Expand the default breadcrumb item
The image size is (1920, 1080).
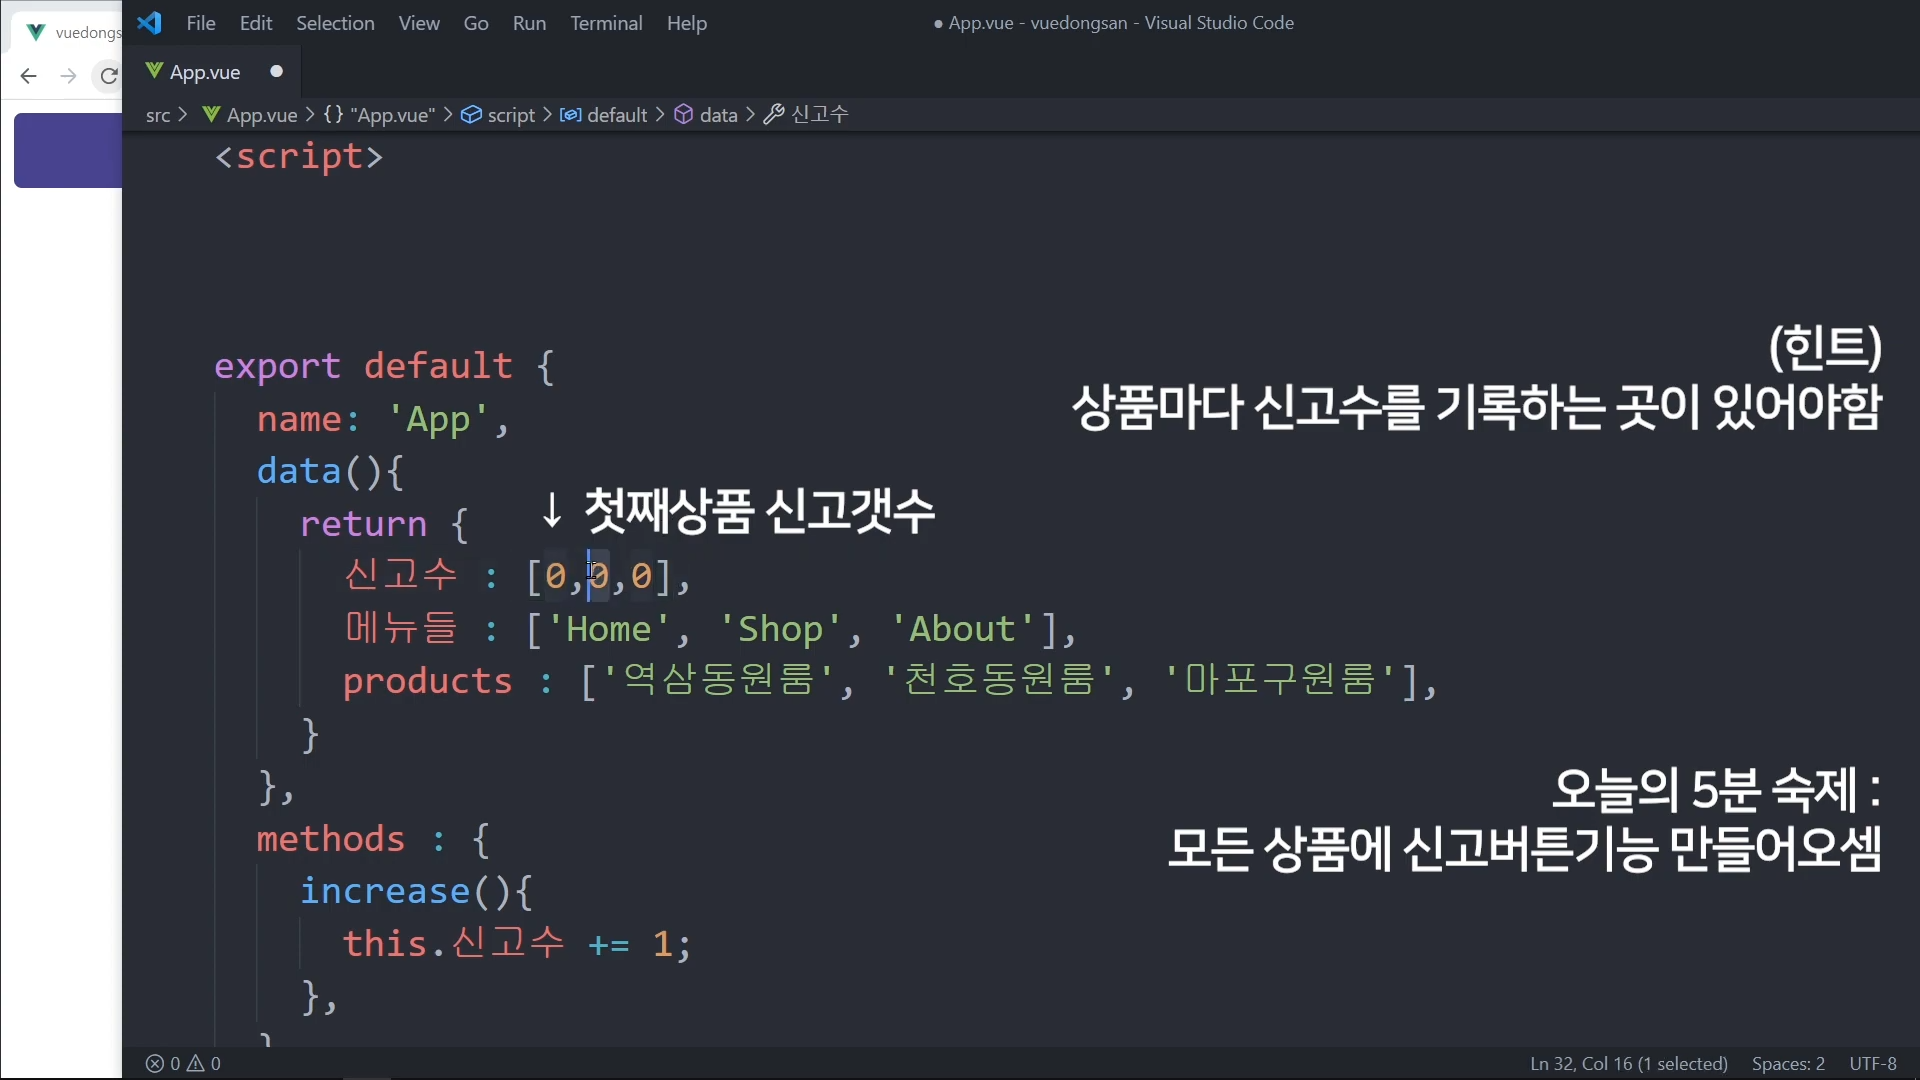(x=616, y=115)
